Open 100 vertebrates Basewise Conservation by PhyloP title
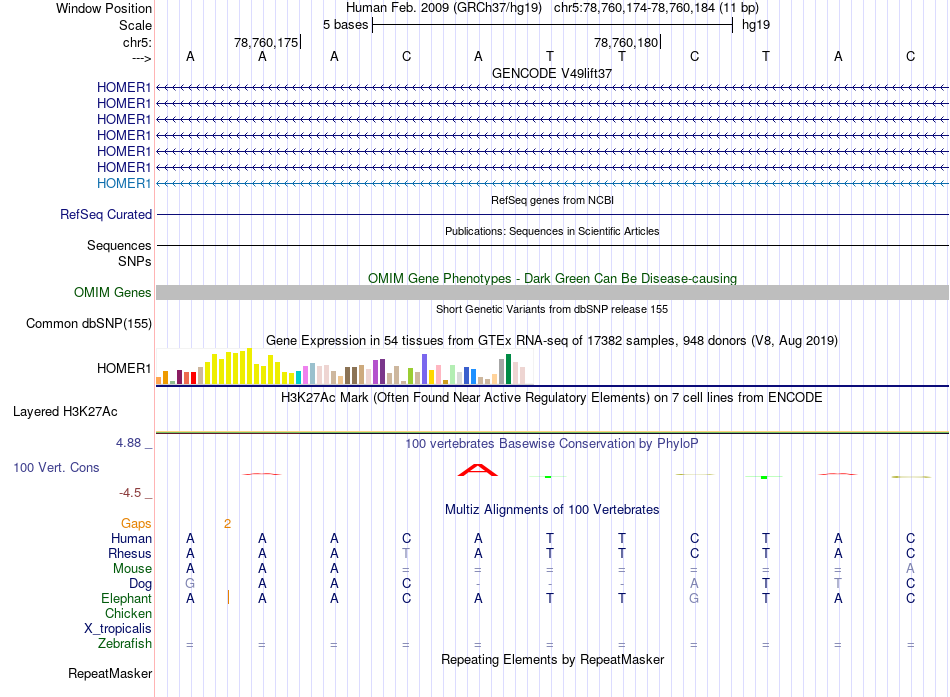This screenshot has height=697, width=950. point(551,444)
